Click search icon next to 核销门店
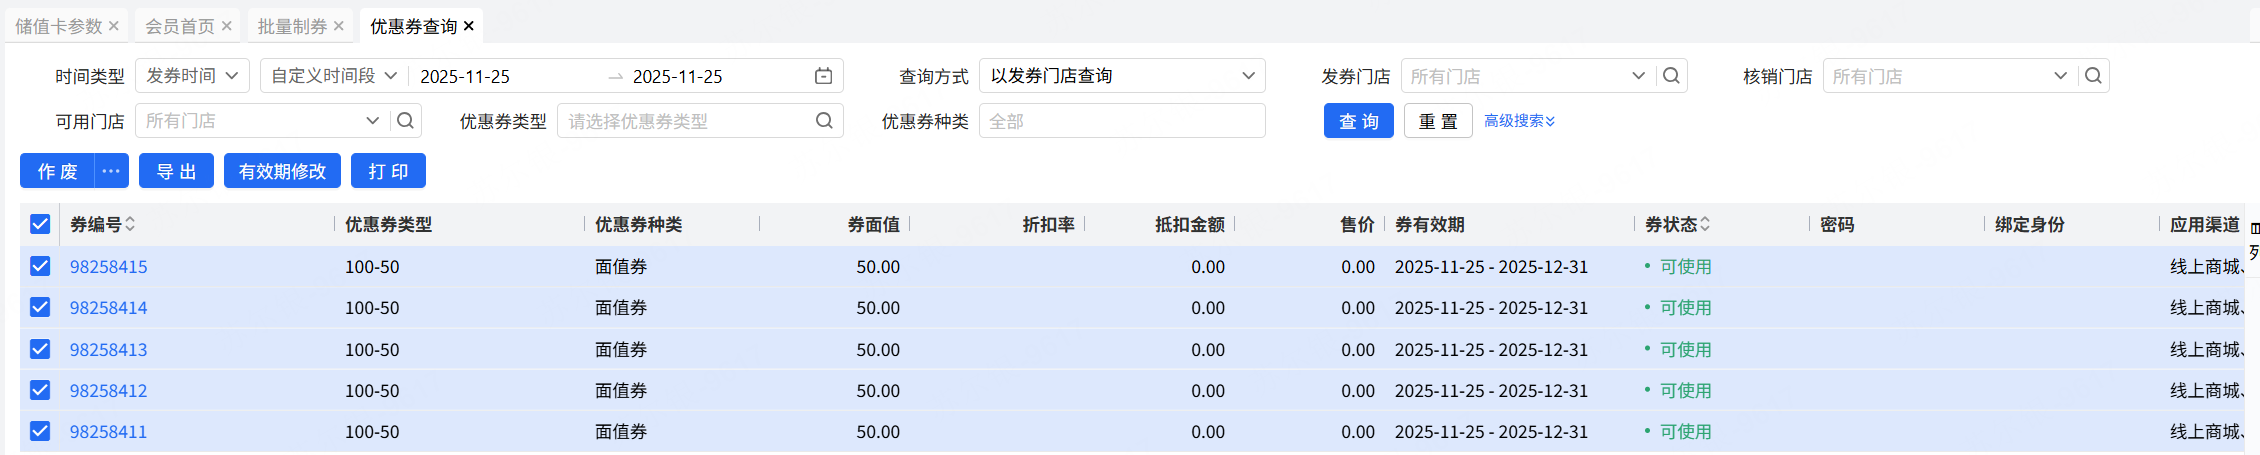2260x455 pixels. click(2093, 76)
